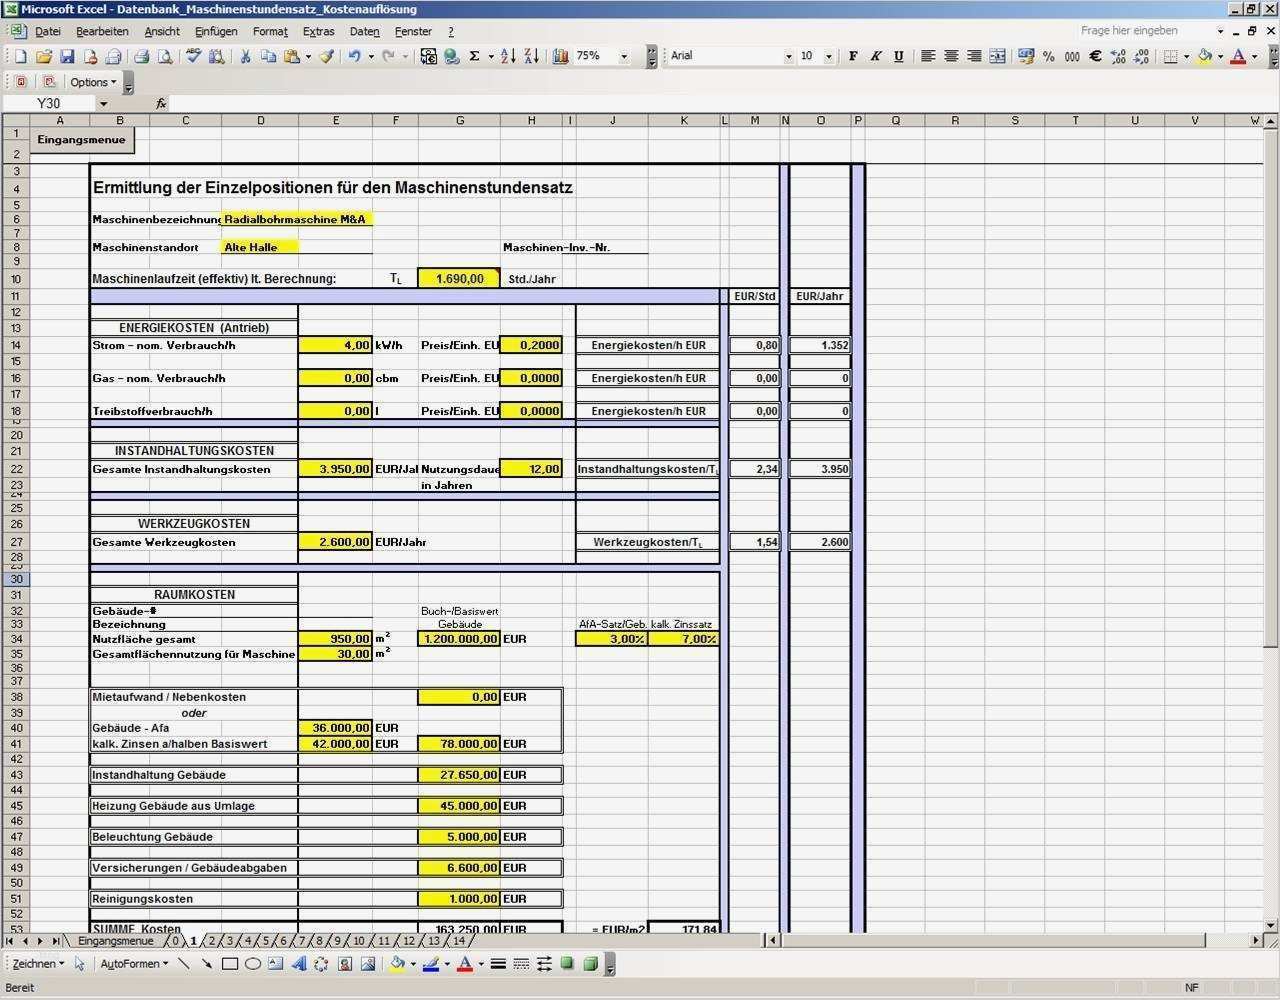Viewport: 1280px width, 1000px height.
Task: Activate the Format Painter brush
Action: pyautogui.click(x=326, y=57)
